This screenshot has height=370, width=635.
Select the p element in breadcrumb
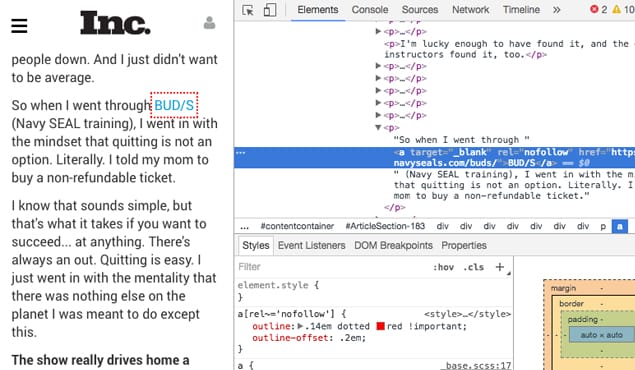click(603, 226)
